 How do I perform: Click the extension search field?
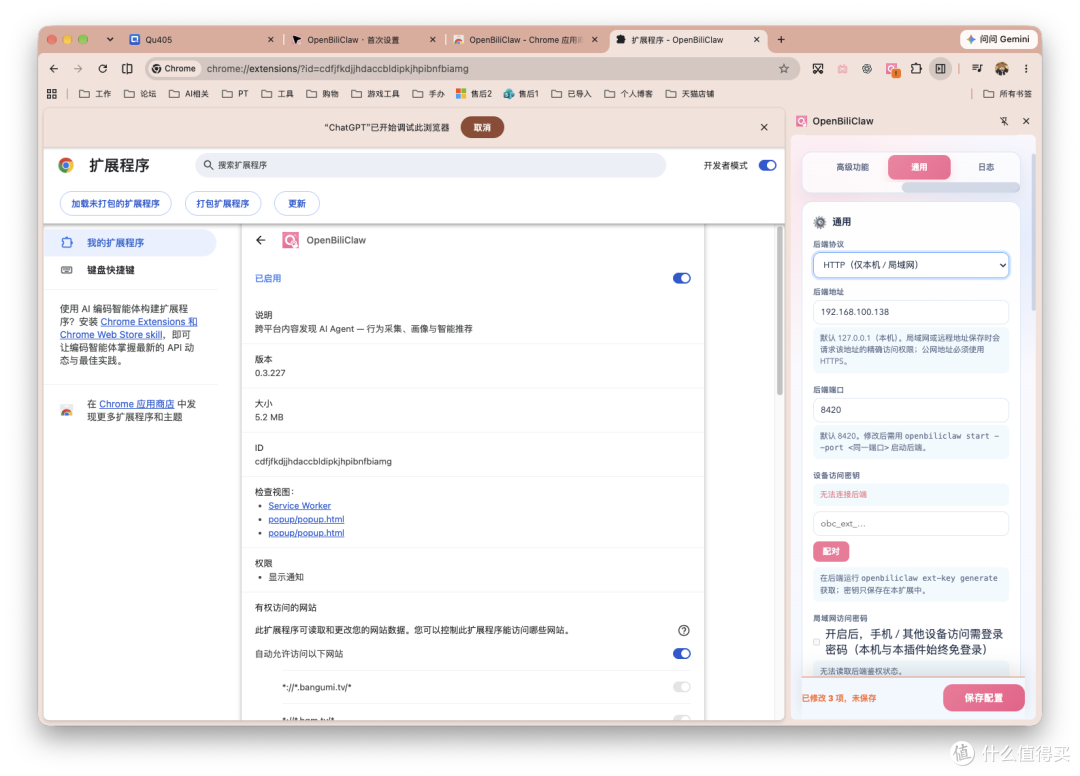[430, 165]
